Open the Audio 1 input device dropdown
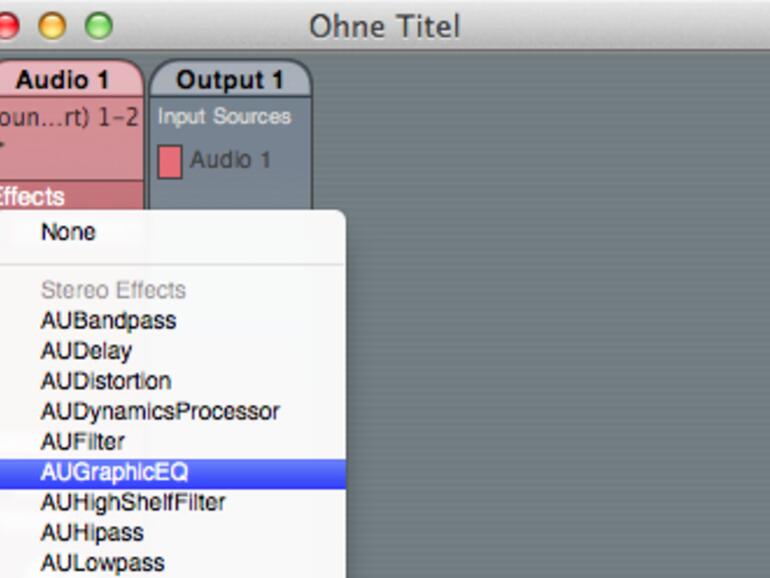Viewport: 770px width, 578px height. (x=68, y=118)
